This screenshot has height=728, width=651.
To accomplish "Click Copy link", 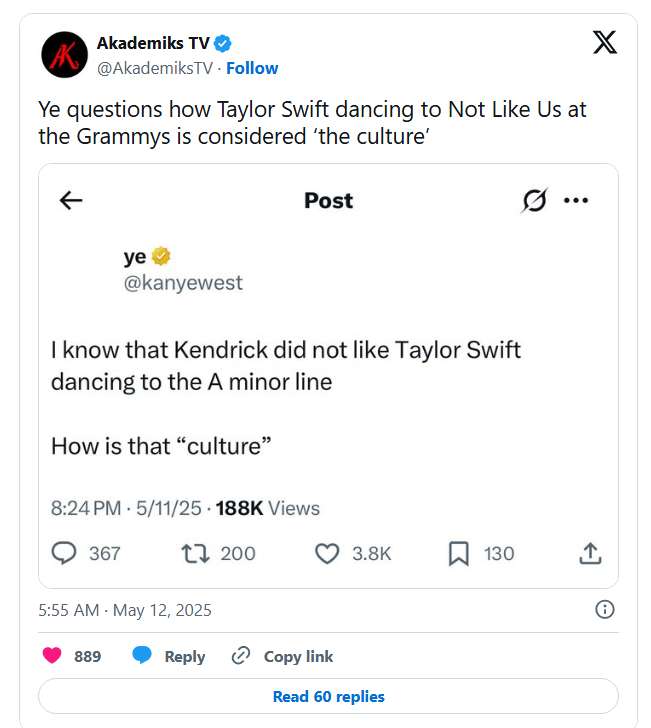I will coord(283,656).
